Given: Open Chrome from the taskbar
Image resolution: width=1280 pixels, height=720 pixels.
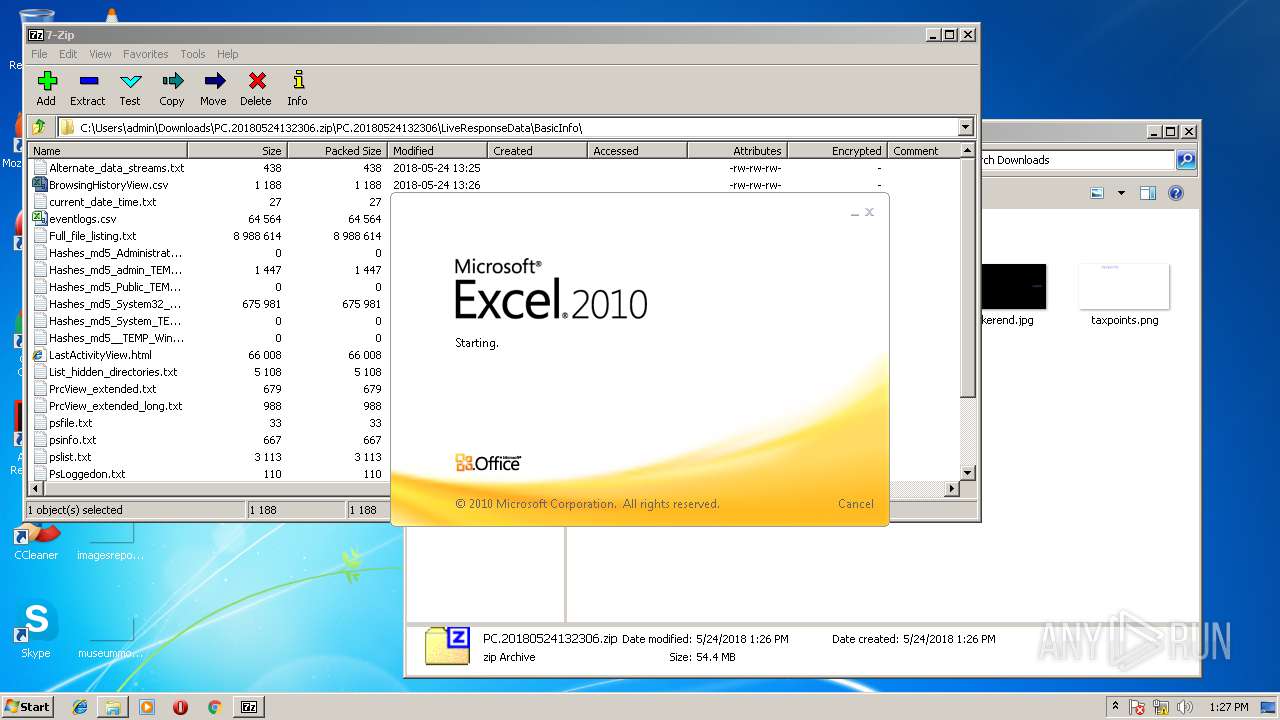Looking at the screenshot, I should click(214, 707).
